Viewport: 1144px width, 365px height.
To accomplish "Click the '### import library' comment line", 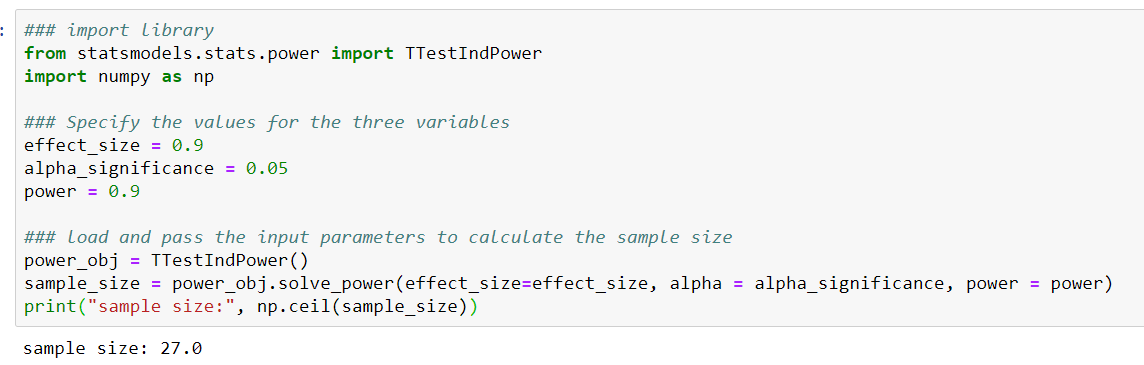I will pyautogui.click(x=119, y=31).
